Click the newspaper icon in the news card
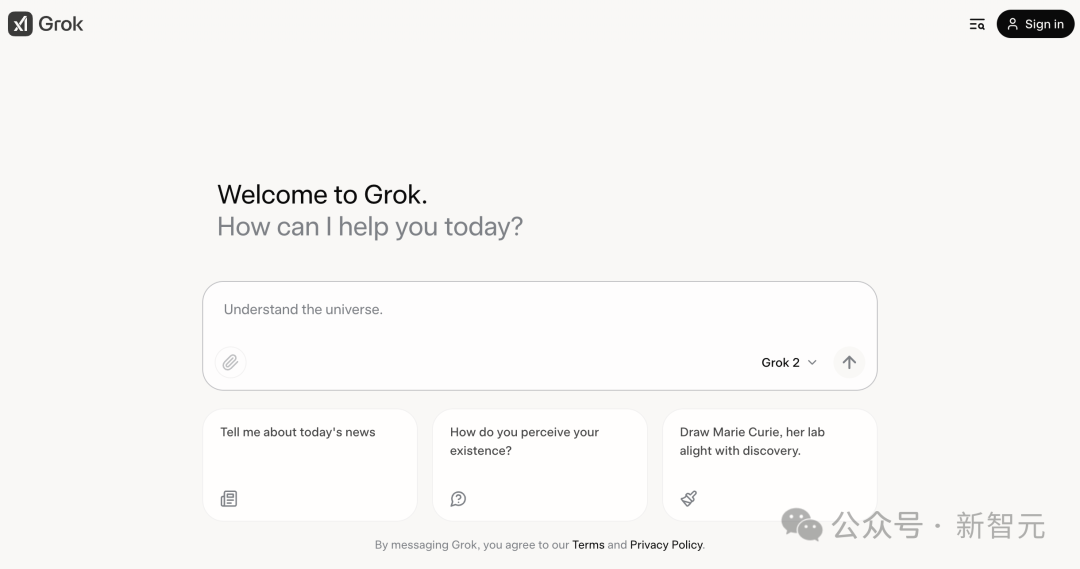The height and width of the screenshot is (569, 1080). coord(229,498)
